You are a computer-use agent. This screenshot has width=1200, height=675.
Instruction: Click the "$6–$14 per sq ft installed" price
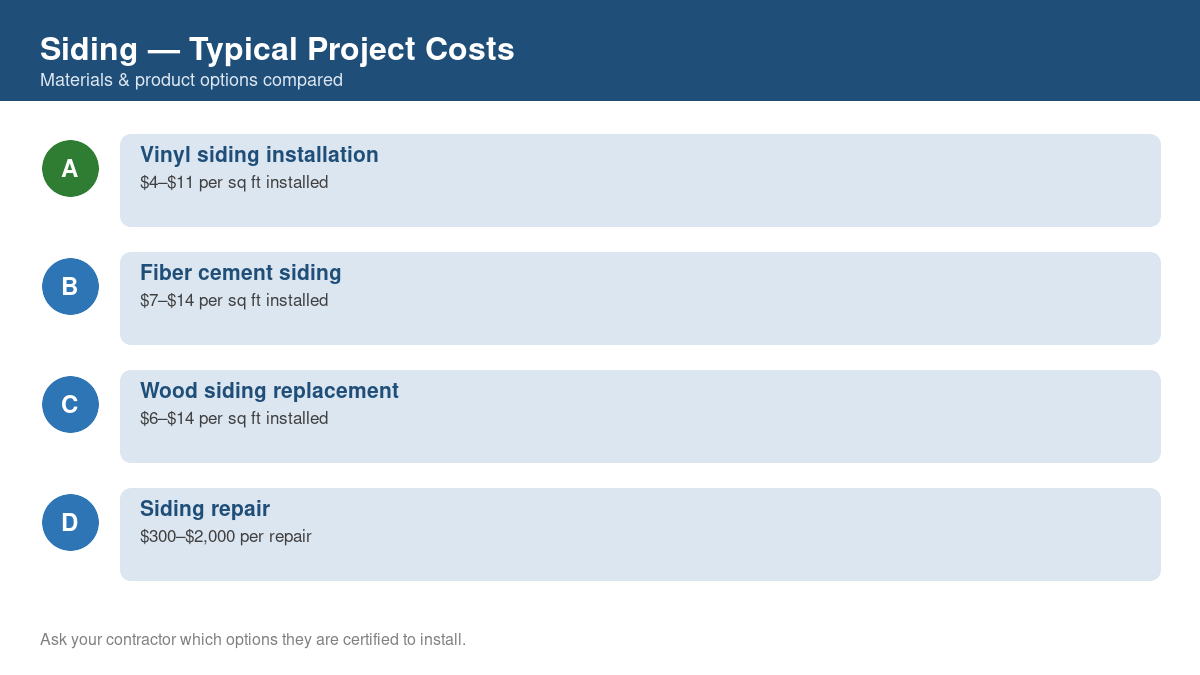tap(234, 419)
